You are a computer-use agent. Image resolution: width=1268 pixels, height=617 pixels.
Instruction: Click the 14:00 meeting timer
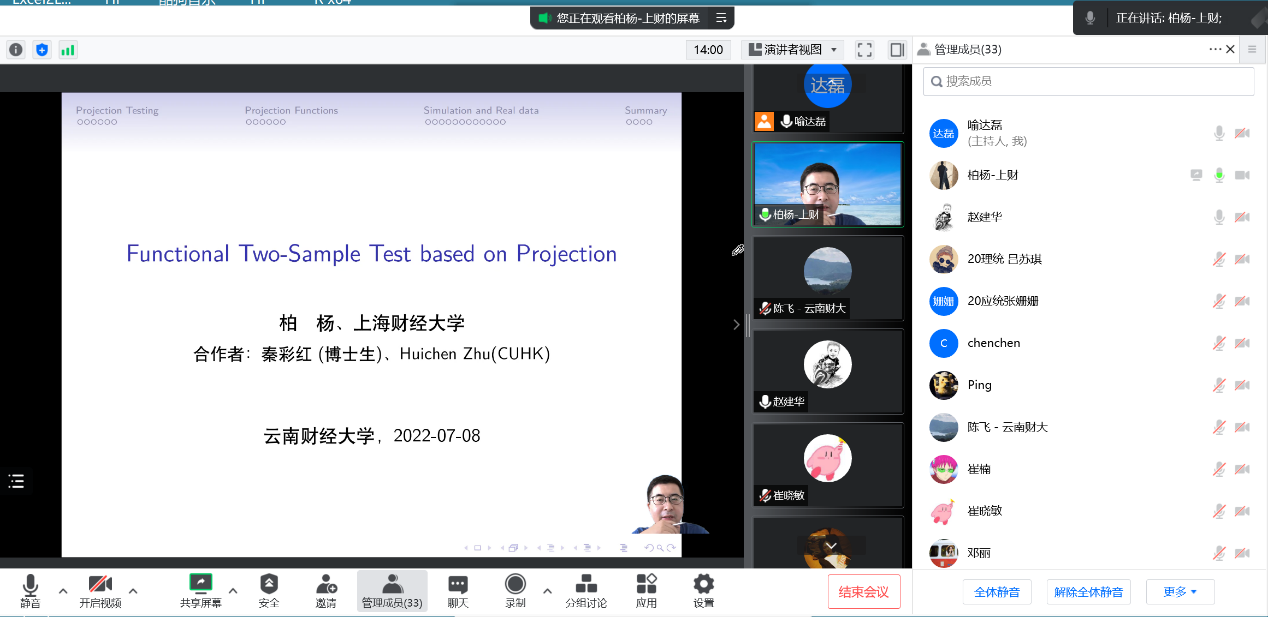tap(708, 49)
